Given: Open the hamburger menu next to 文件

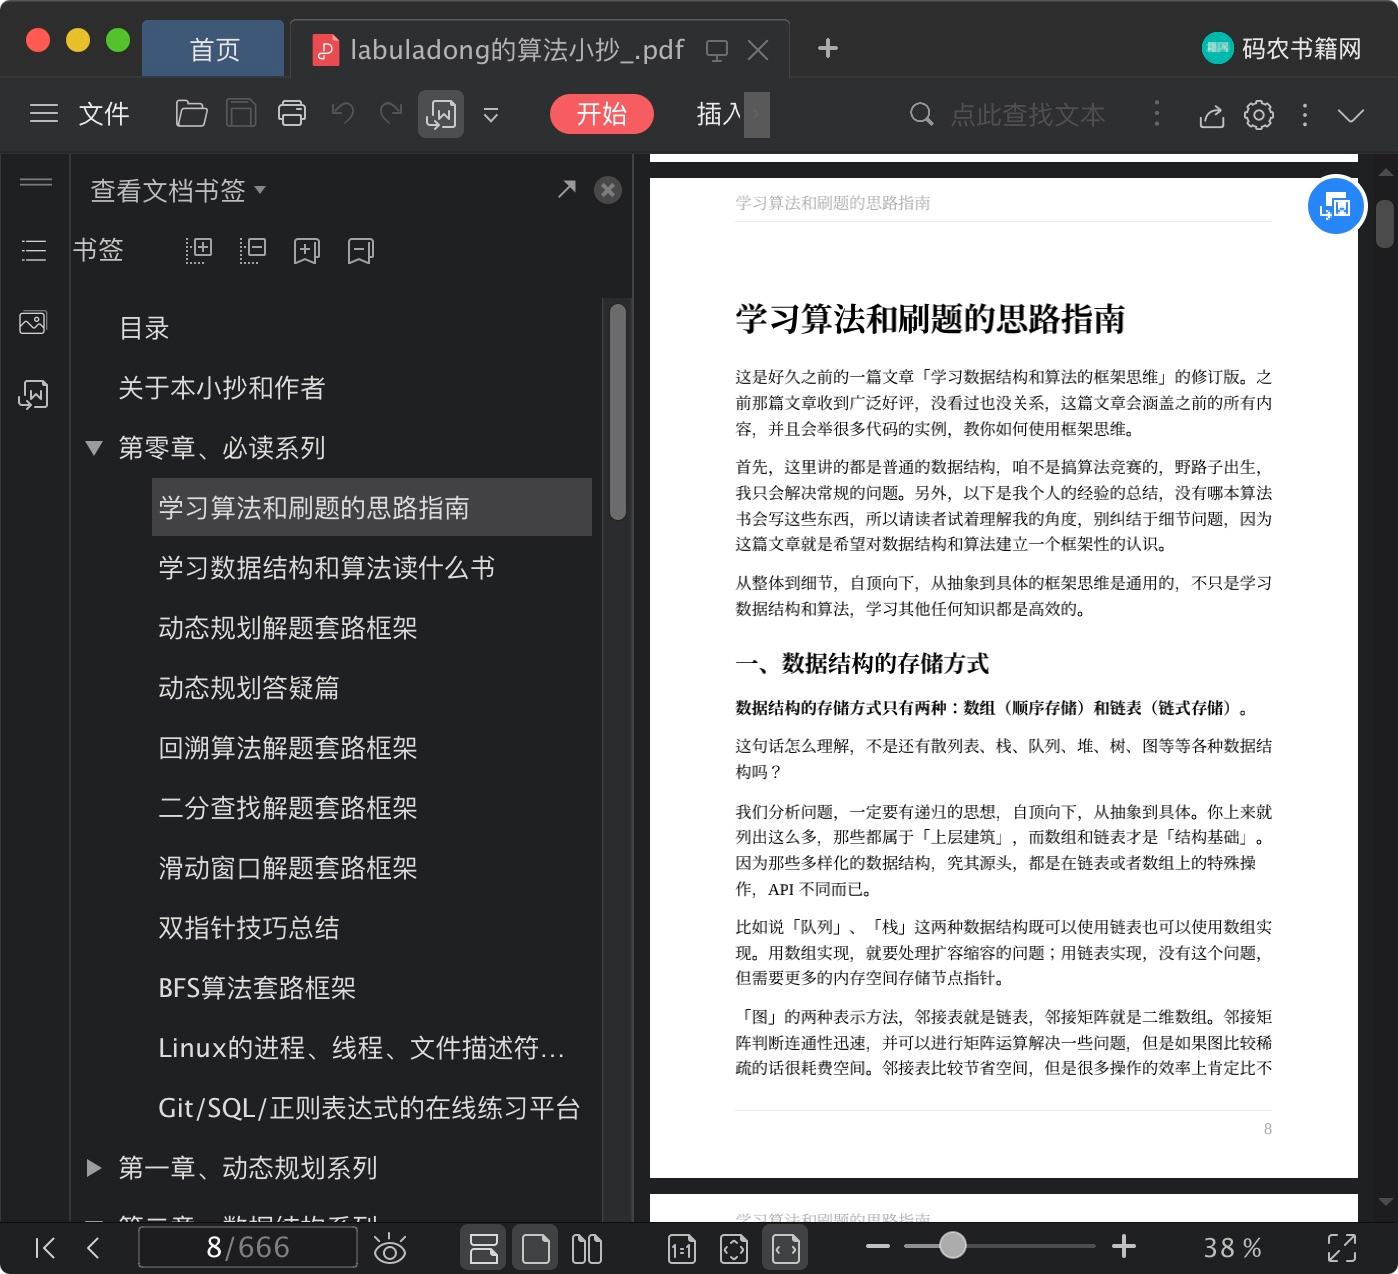Looking at the screenshot, I should pos(44,114).
